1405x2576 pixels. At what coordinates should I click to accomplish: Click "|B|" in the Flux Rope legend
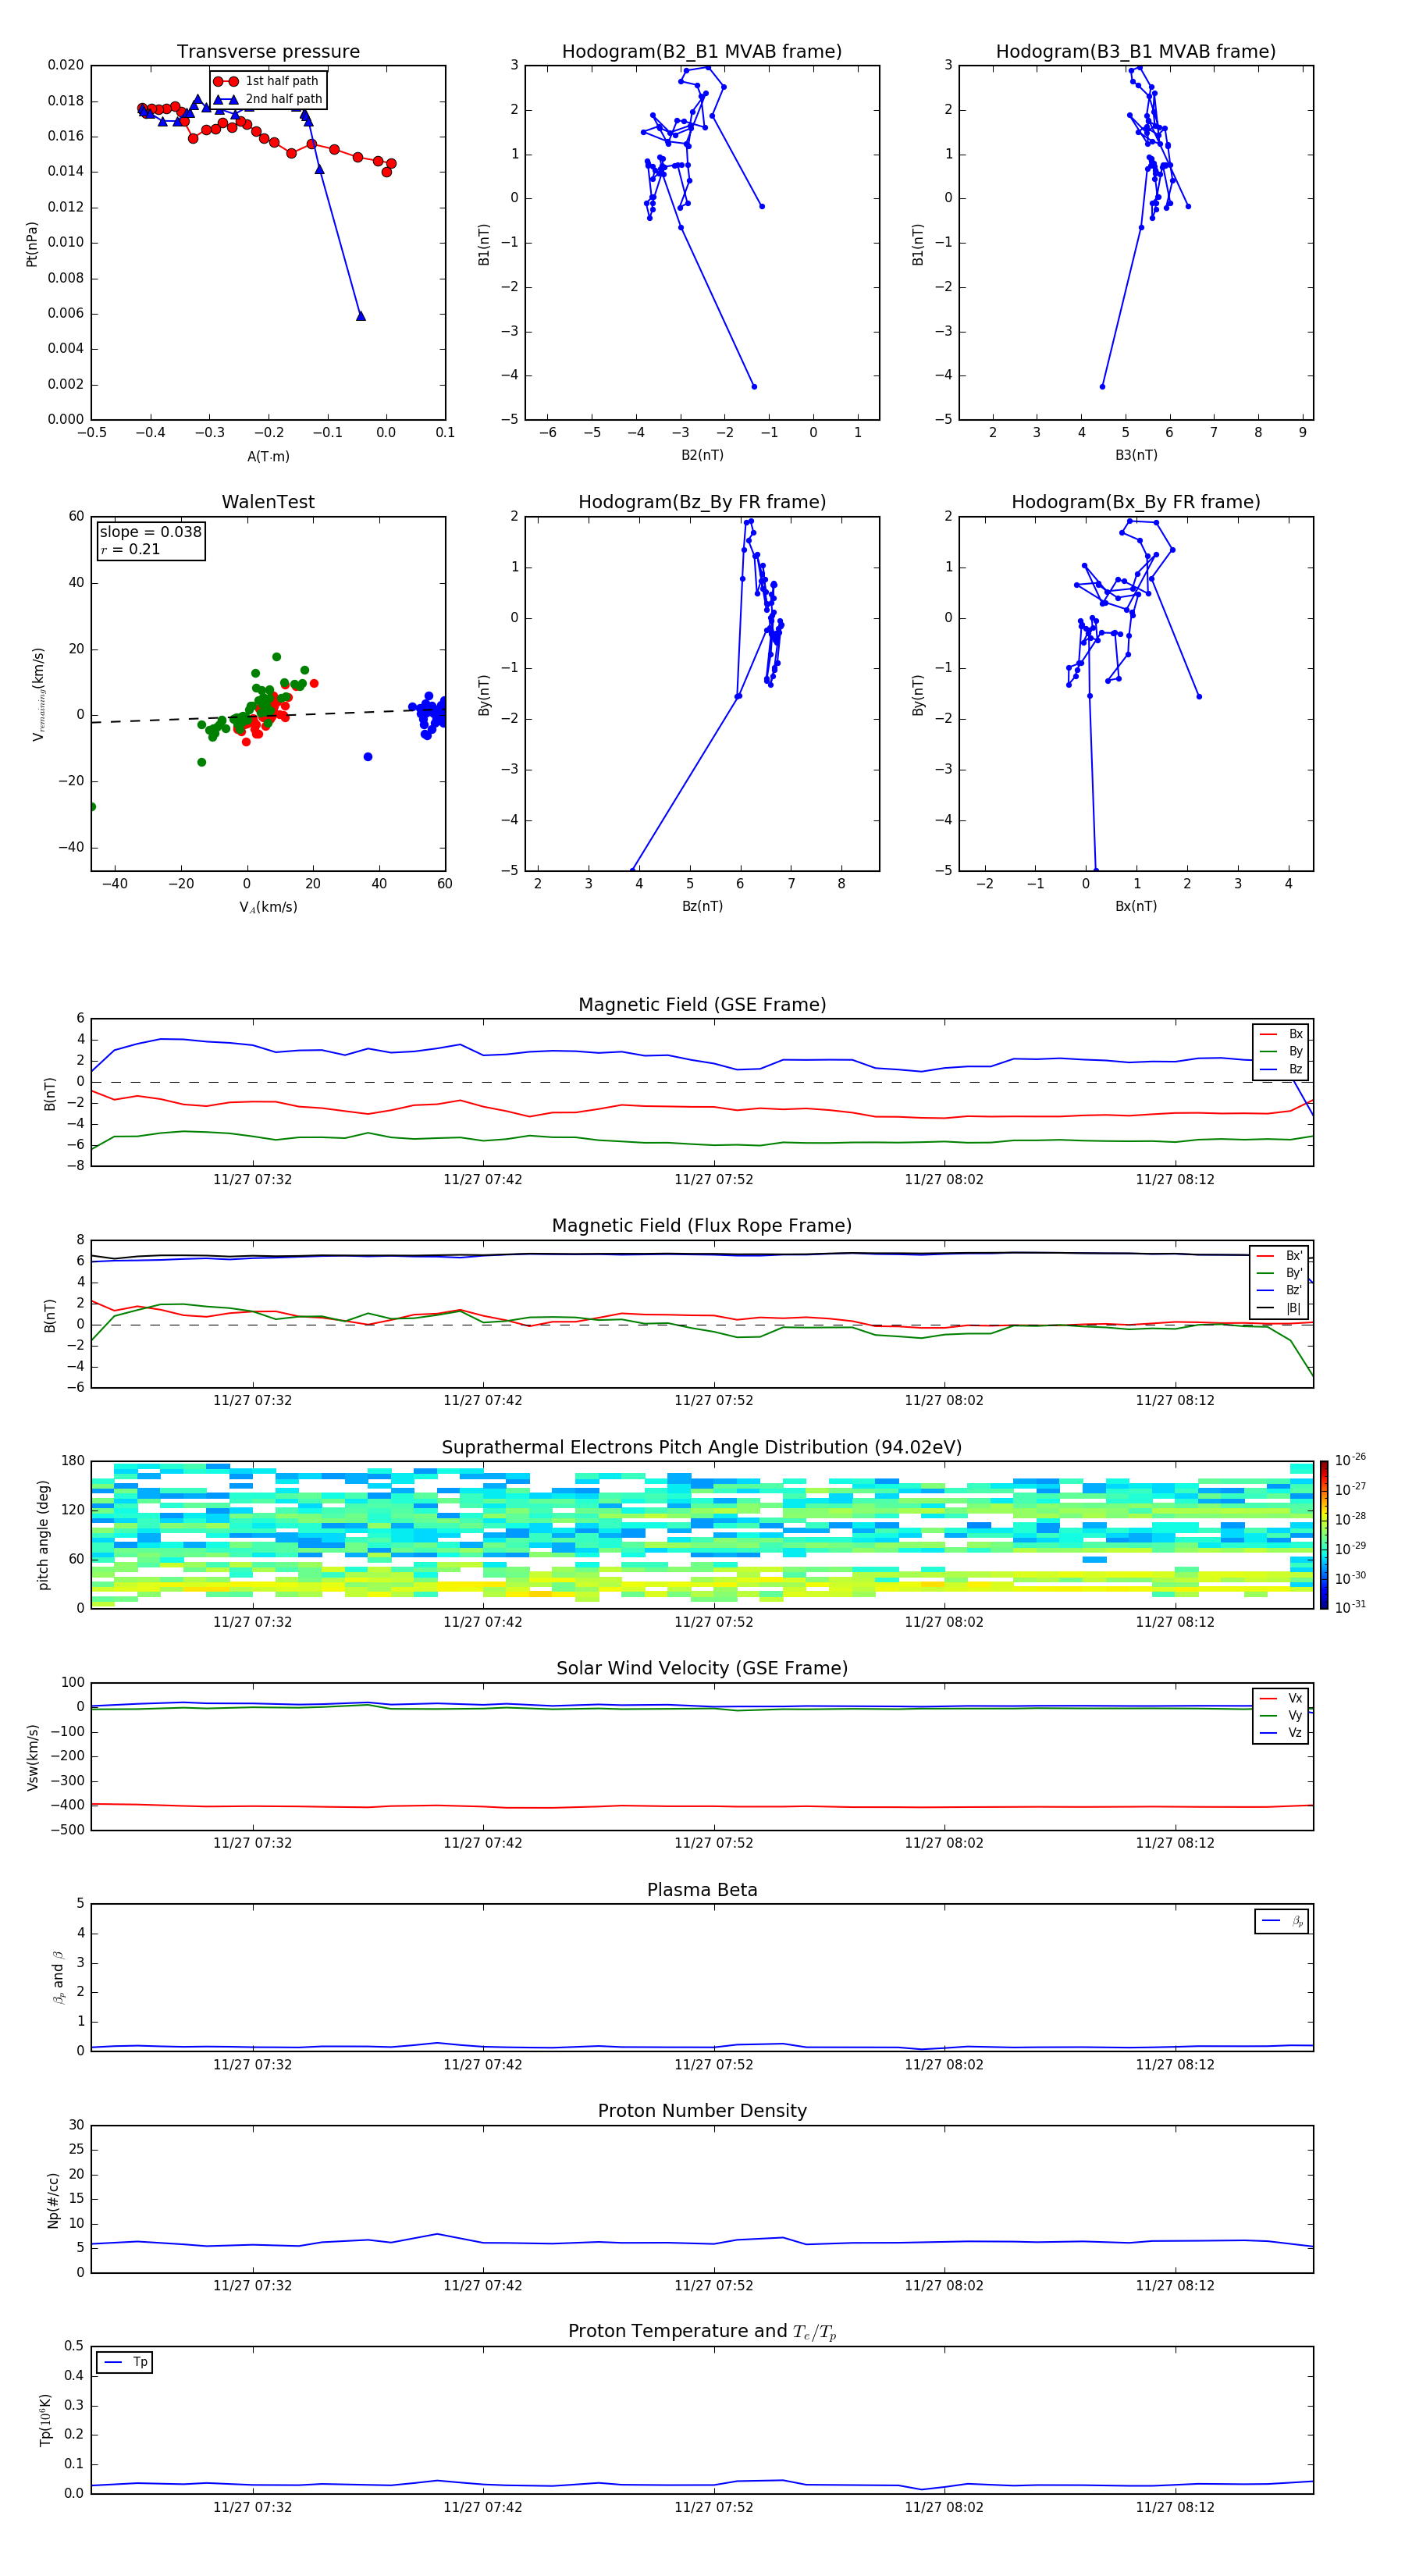1293,1308
